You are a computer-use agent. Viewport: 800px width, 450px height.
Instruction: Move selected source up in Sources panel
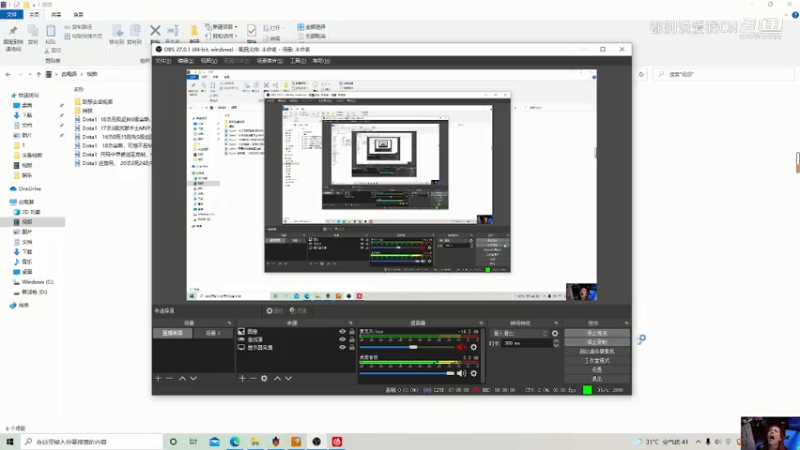click(277, 378)
